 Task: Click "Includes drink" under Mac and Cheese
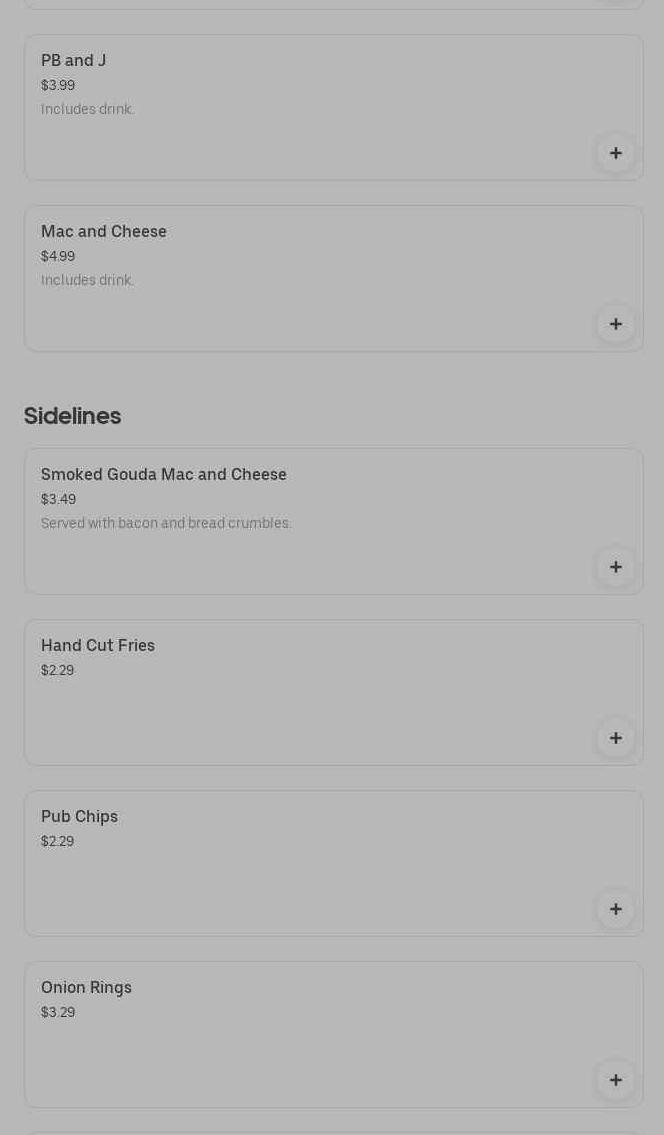(87, 281)
